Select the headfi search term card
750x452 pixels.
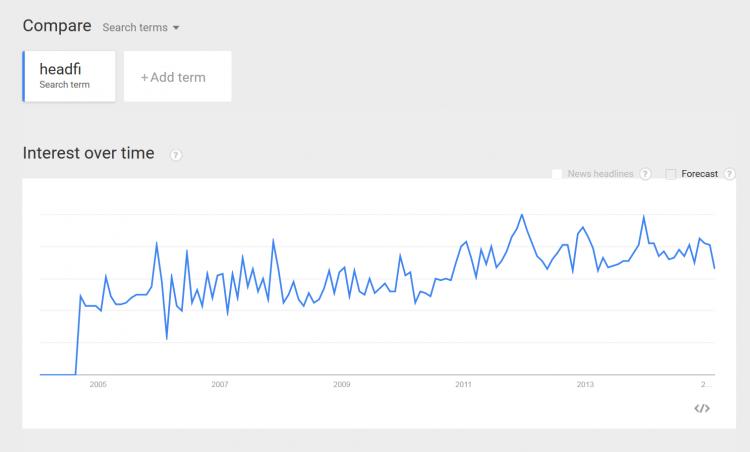[69, 76]
